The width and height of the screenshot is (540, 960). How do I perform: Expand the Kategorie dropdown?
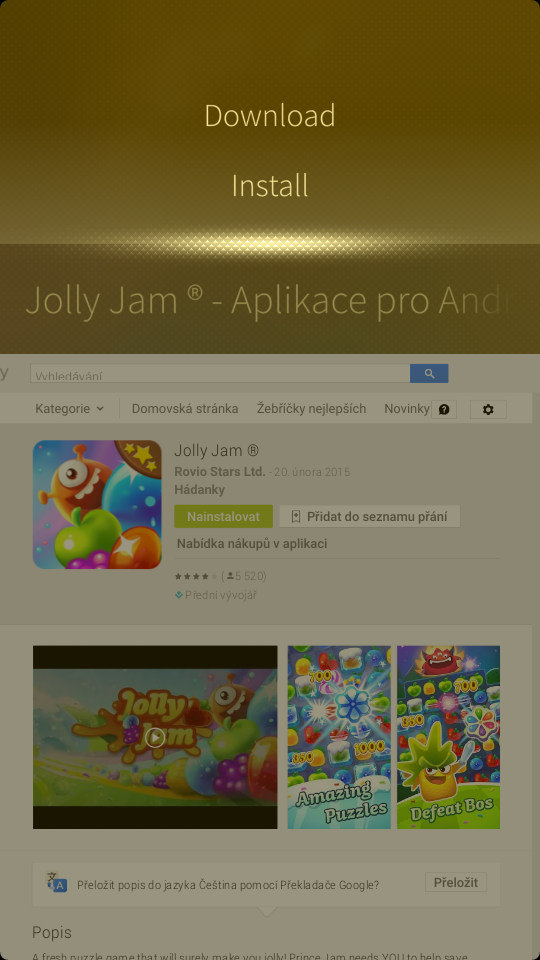(x=69, y=408)
